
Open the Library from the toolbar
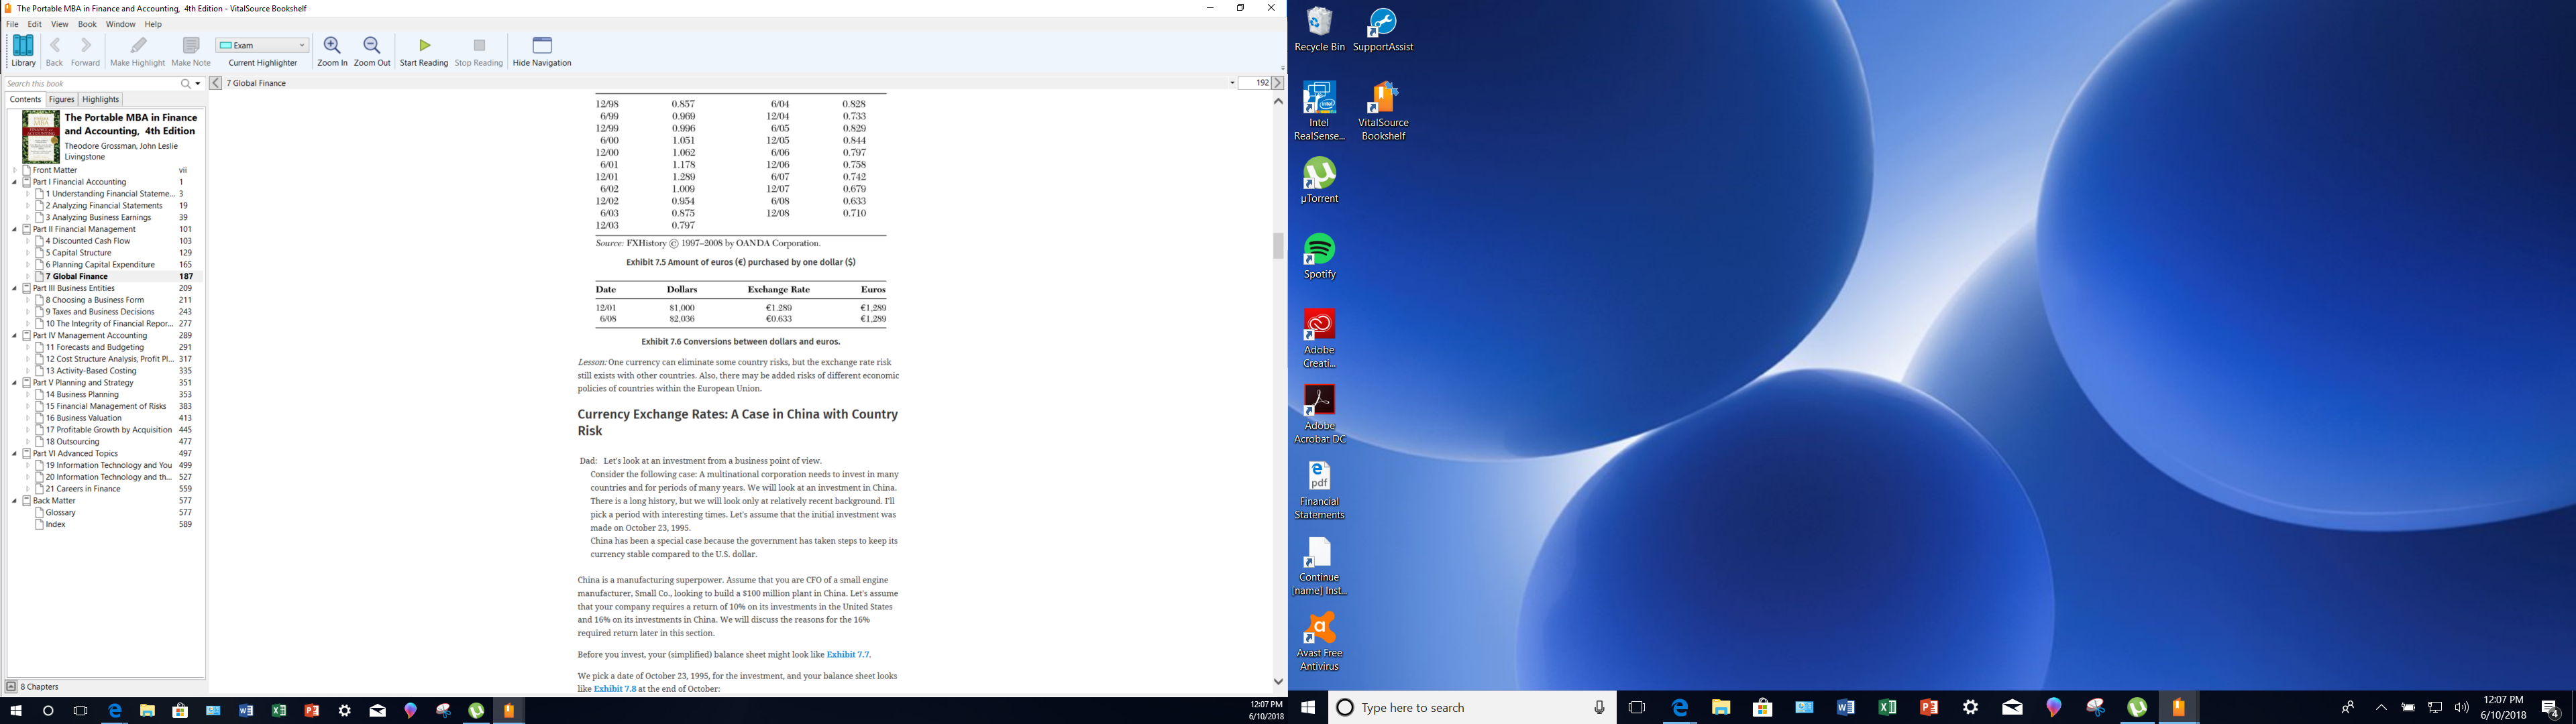(x=23, y=51)
